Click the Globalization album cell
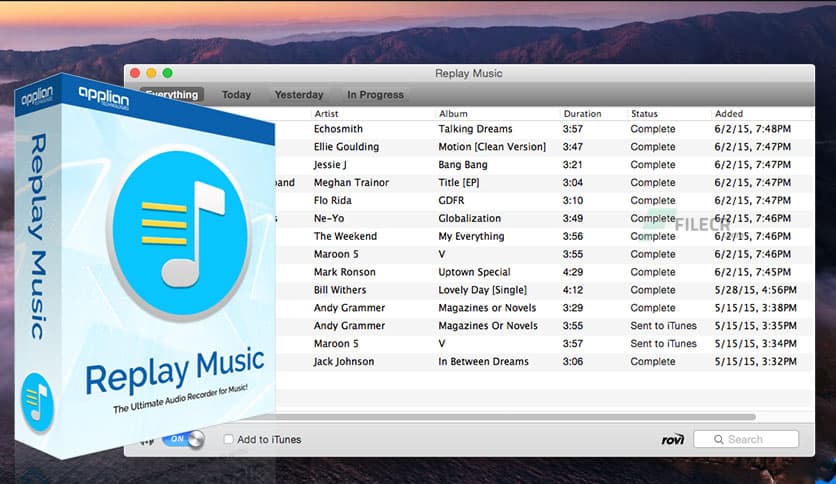 pos(470,218)
